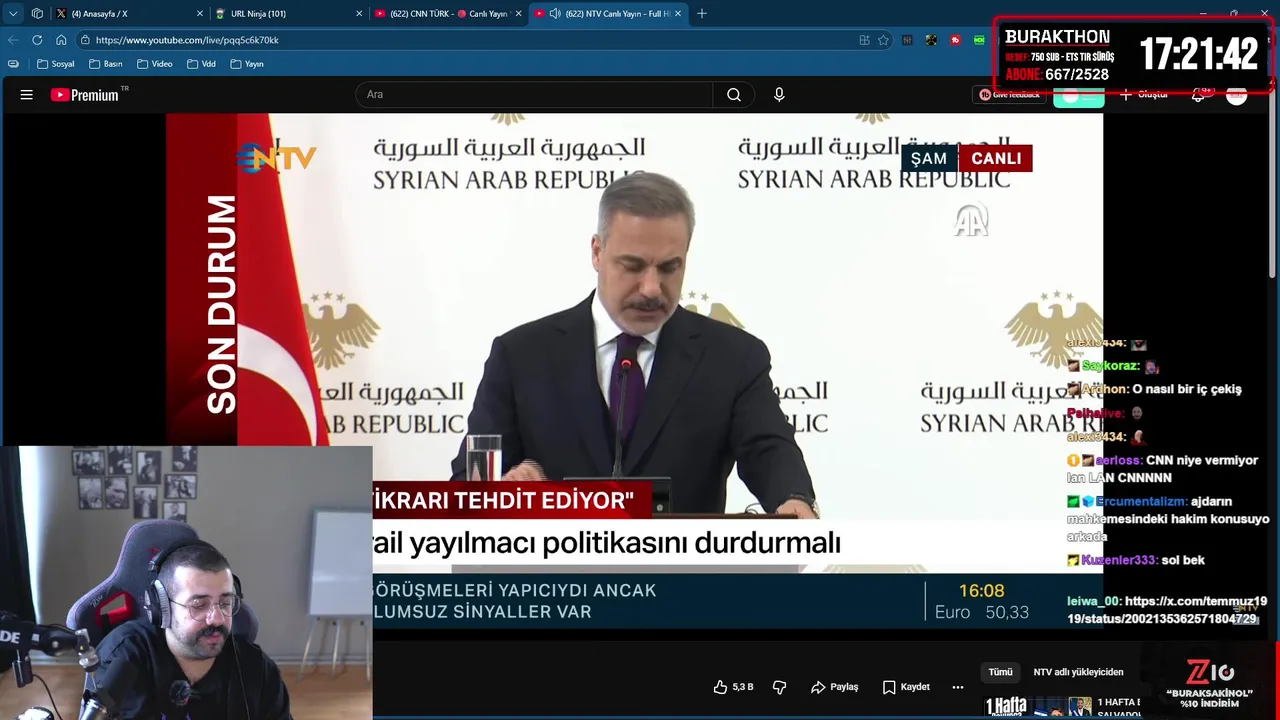Open the 1 Hafta recommended video thumbnail
This screenshot has width=1280, height=720.
[x=1039, y=707]
